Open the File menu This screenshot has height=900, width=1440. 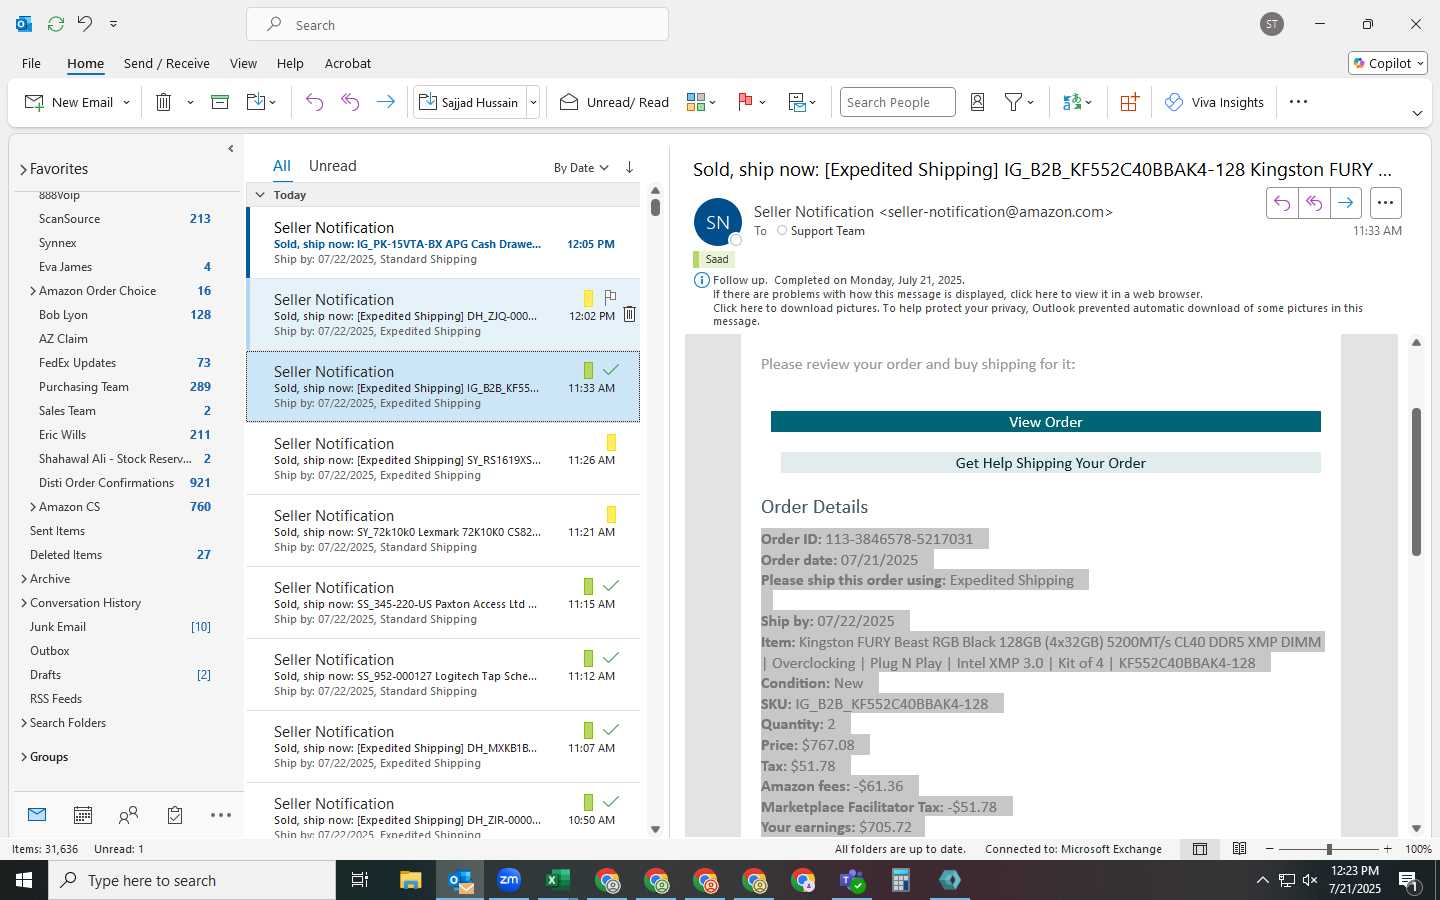coord(31,63)
